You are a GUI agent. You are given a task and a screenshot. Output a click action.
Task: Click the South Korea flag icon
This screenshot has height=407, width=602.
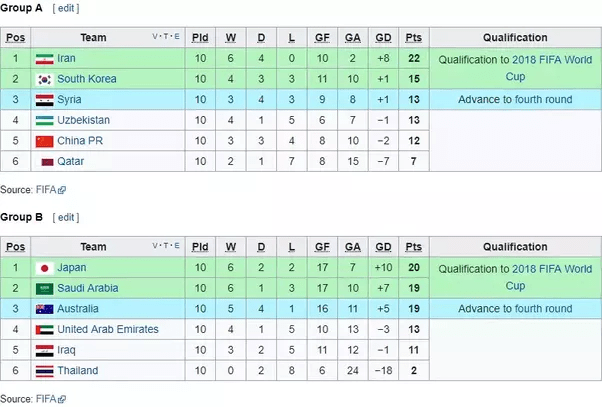click(45, 79)
